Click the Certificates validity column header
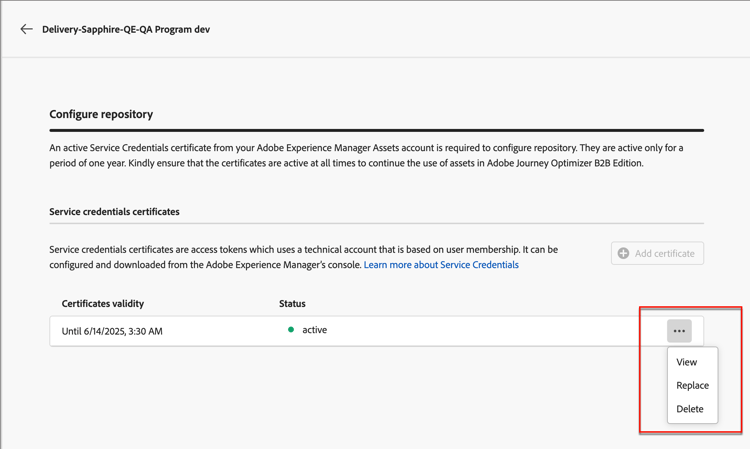 (103, 303)
